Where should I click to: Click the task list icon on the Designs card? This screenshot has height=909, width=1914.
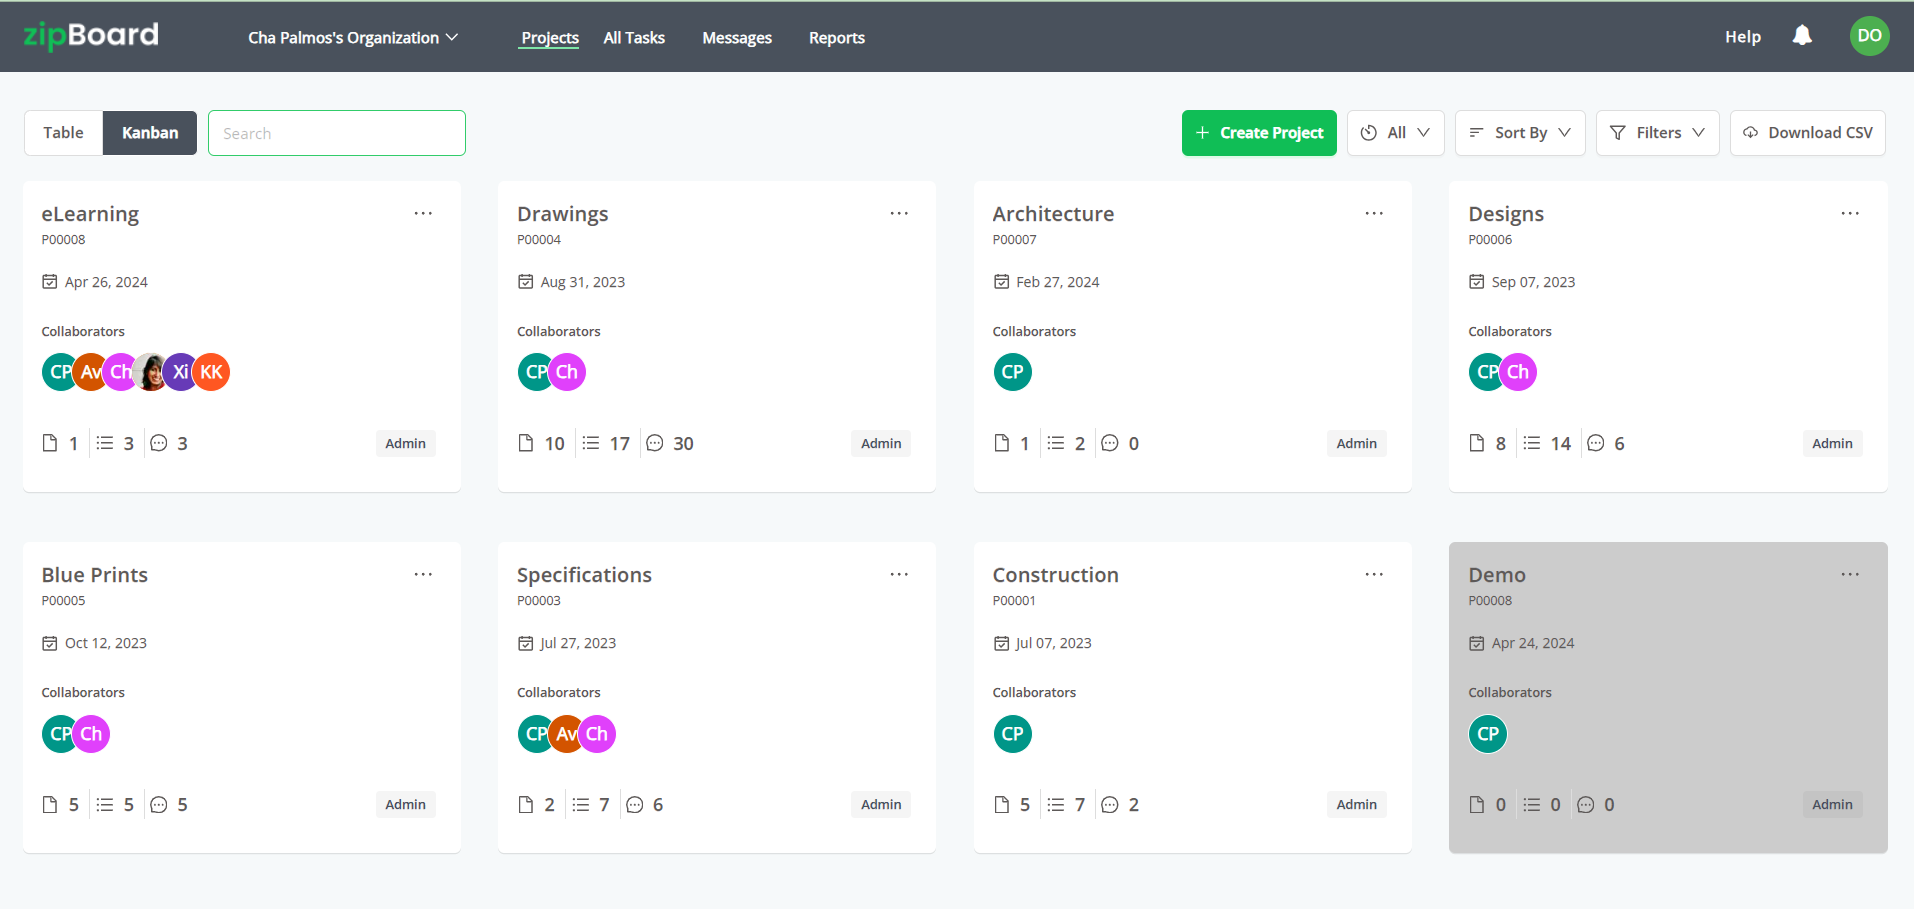pos(1532,443)
